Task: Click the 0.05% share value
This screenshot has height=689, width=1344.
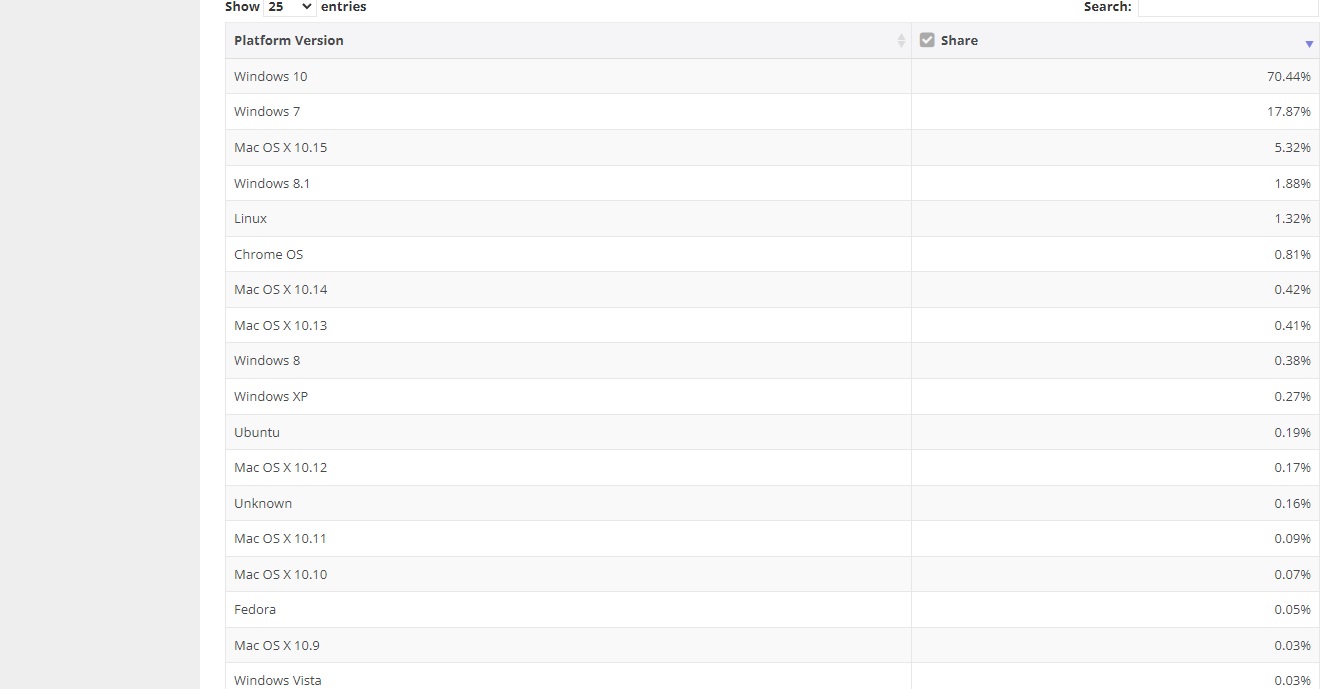Action: [1292, 609]
